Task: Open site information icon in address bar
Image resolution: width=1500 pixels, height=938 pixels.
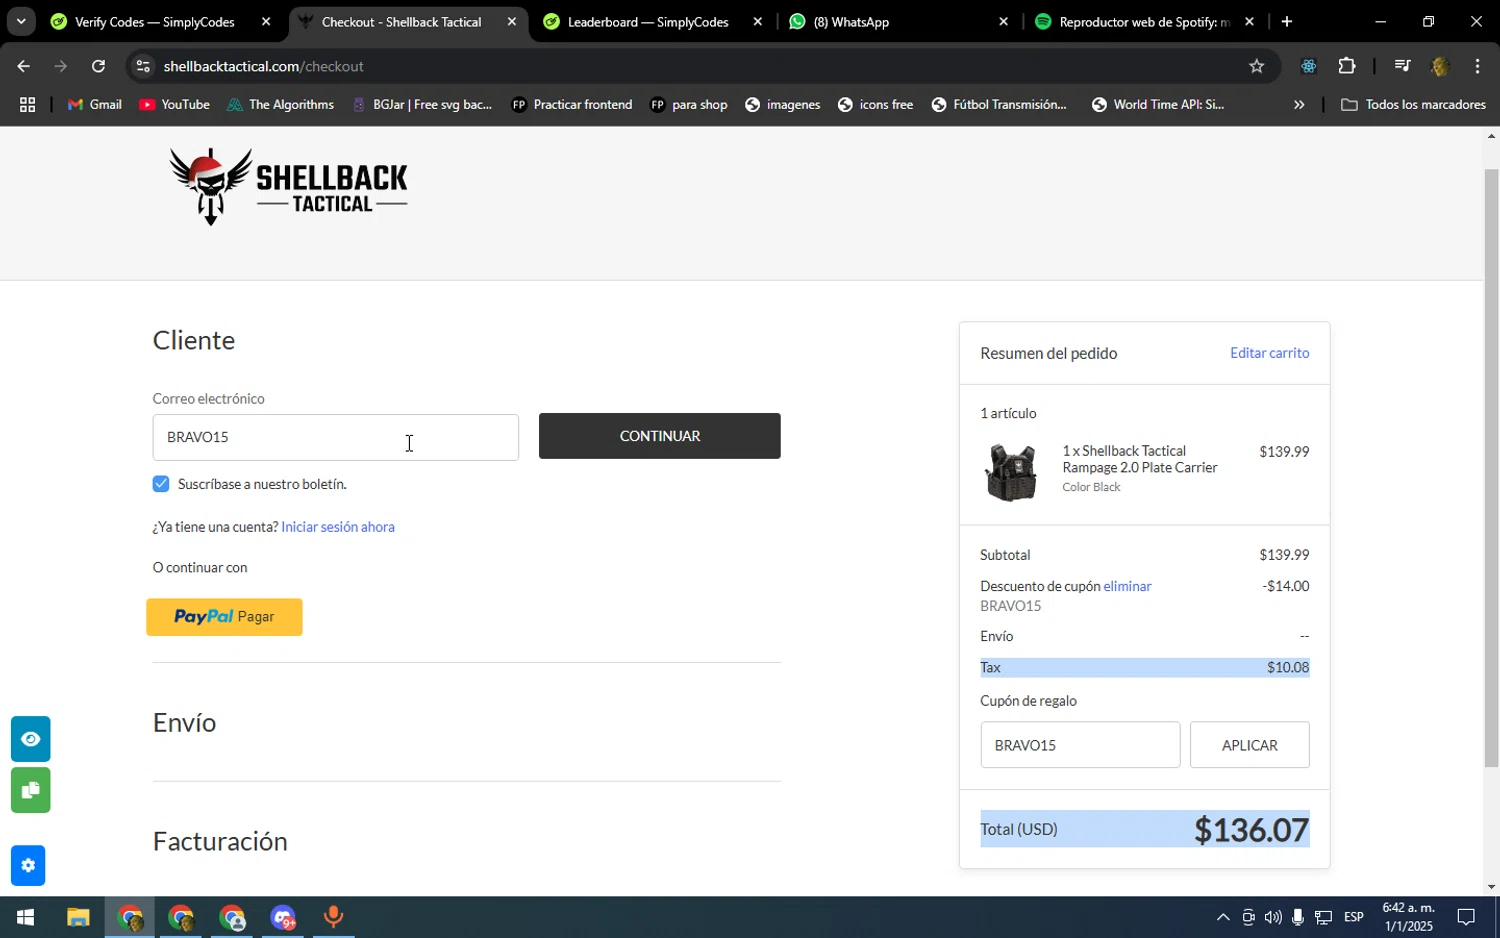Action: pyautogui.click(x=143, y=66)
